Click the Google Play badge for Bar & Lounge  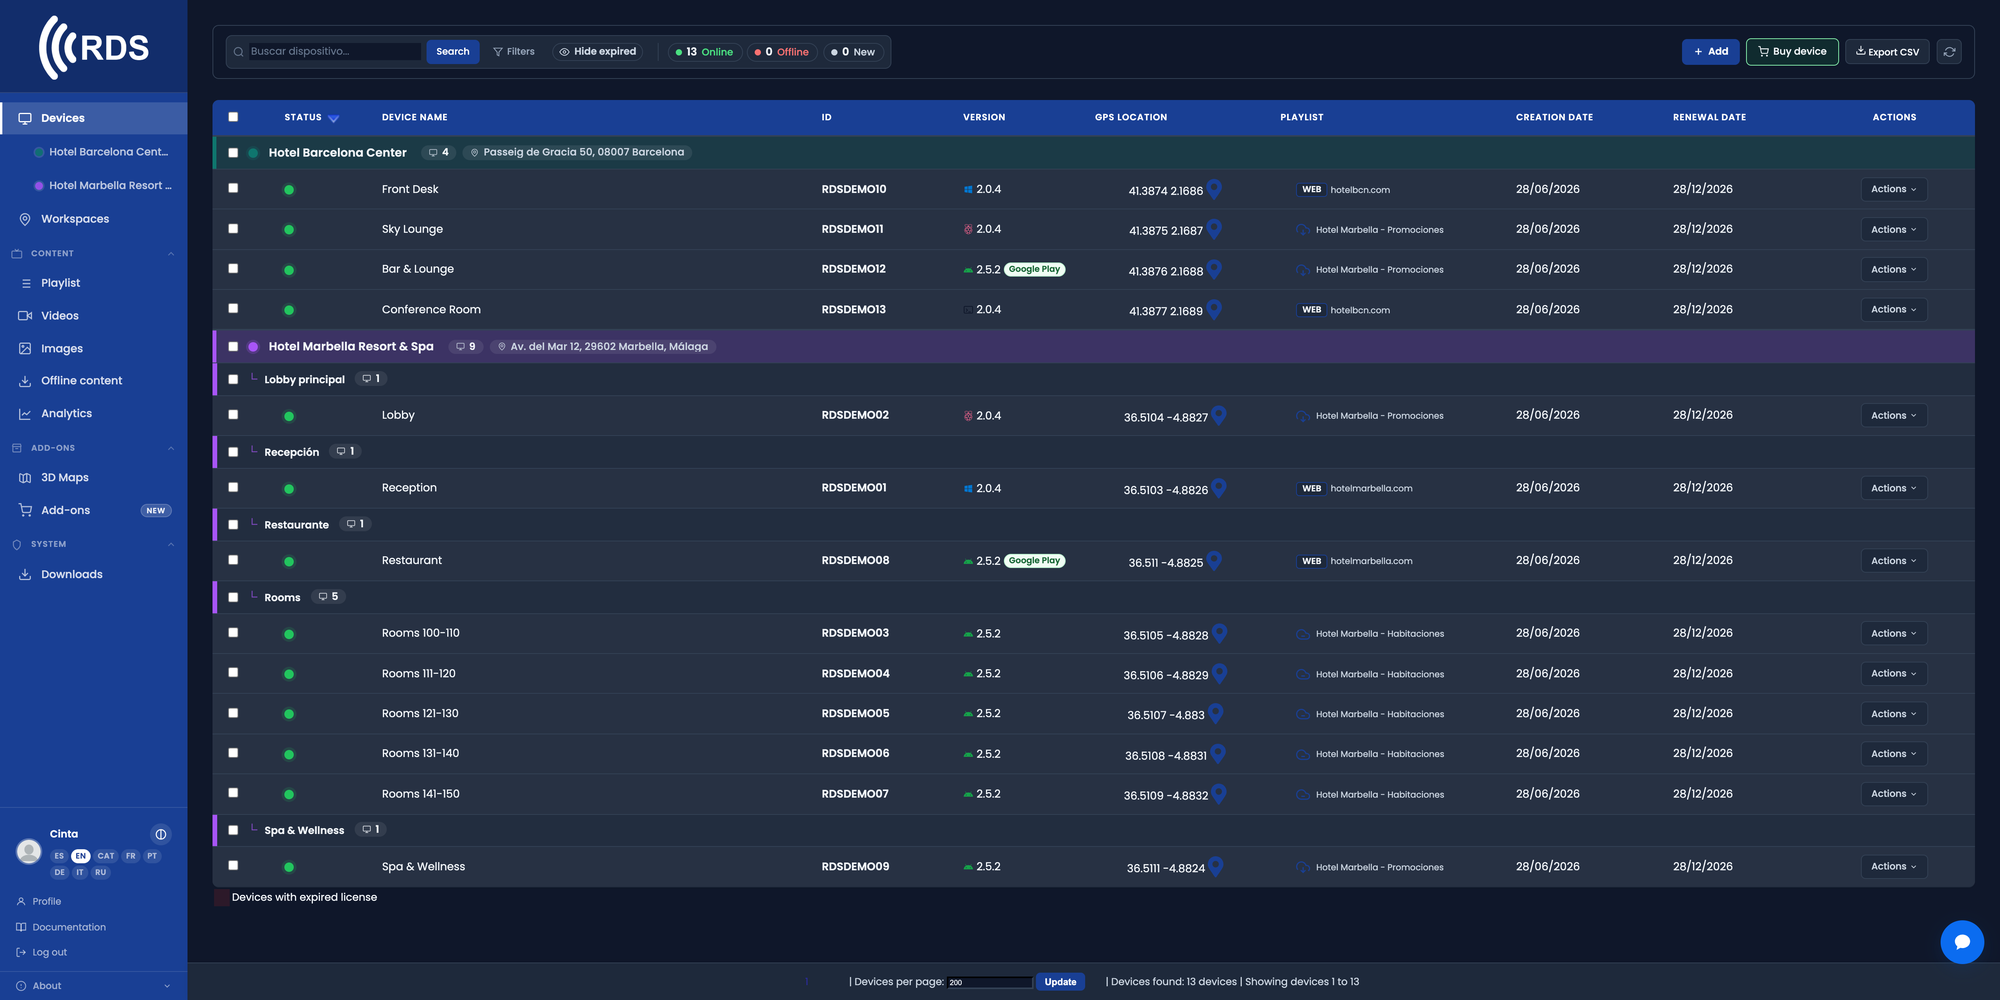pyautogui.click(x=1034, y=270)
